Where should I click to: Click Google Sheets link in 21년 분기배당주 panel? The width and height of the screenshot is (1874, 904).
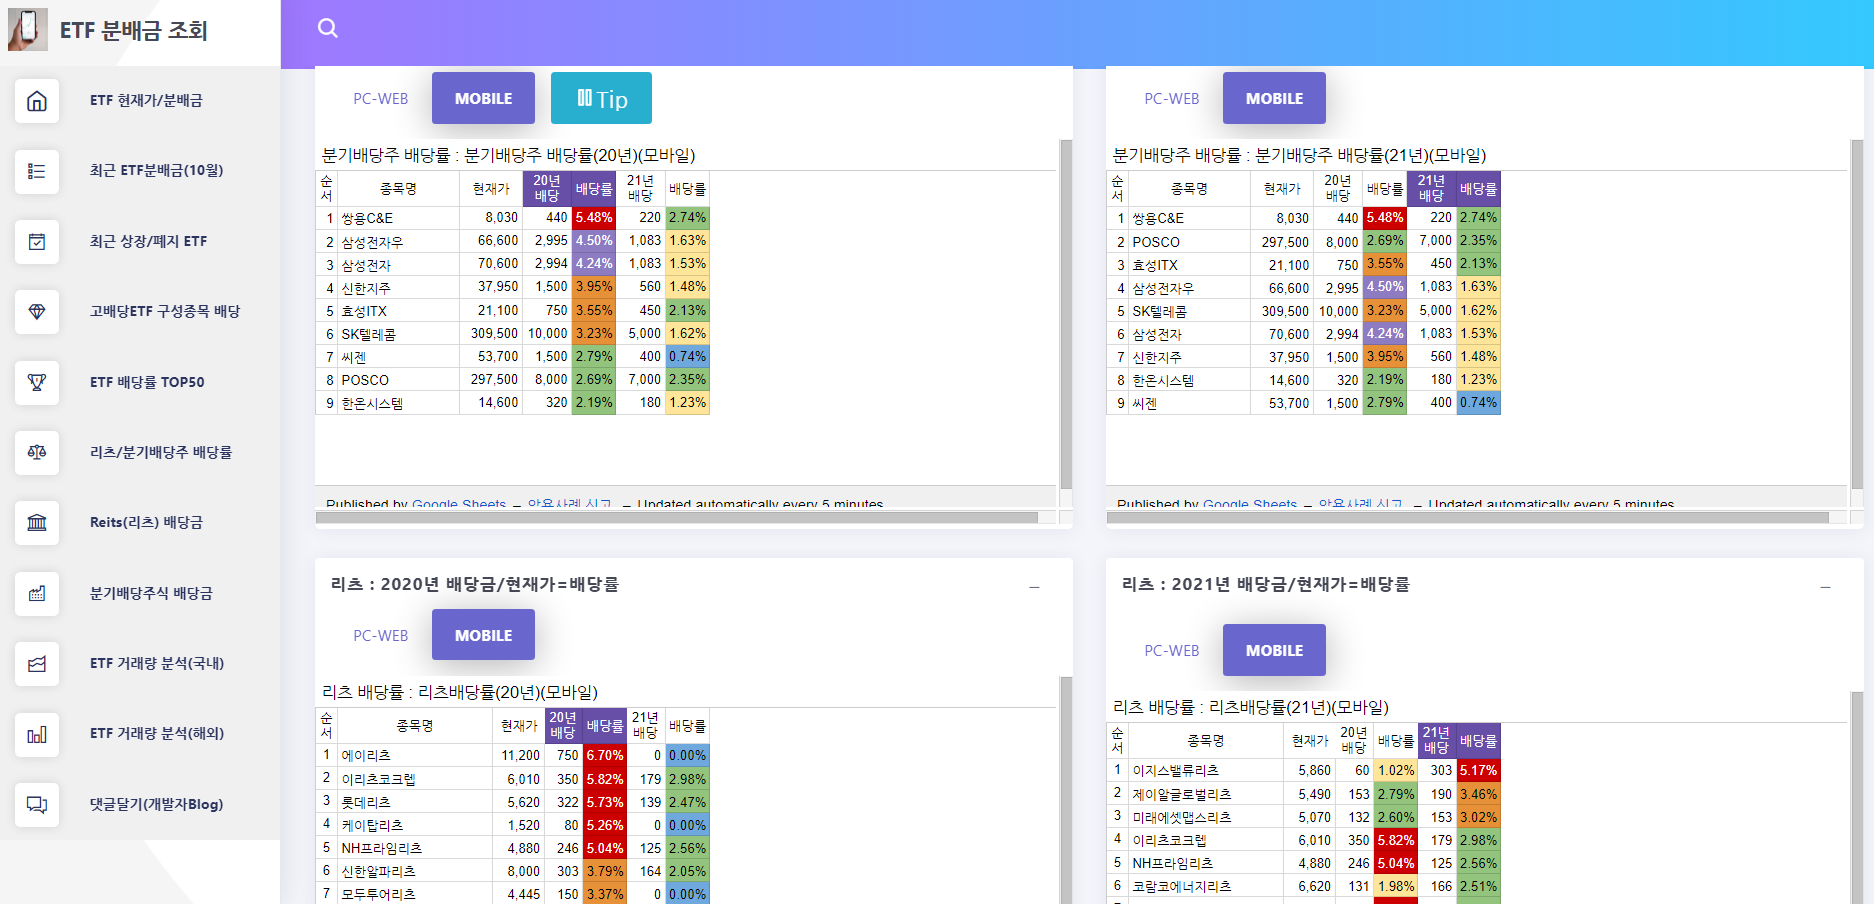tap(1250, 503)
